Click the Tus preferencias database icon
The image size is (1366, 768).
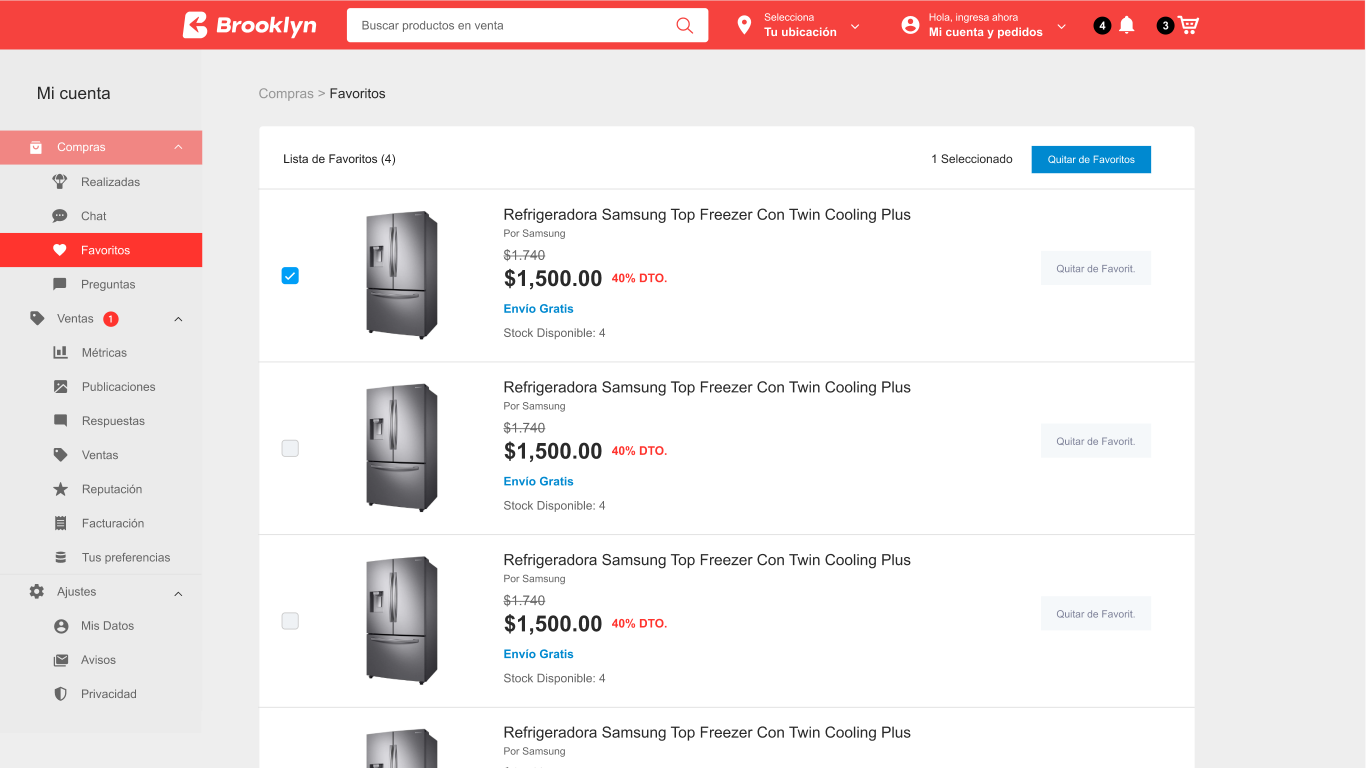click(61, 557)
